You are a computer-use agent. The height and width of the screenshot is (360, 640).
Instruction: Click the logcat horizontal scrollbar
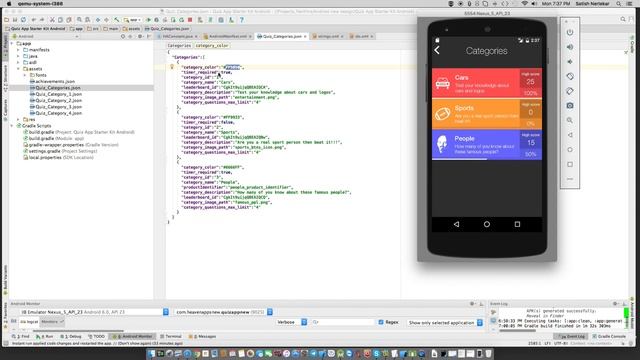pyautogui.click(x=78, y=331)
